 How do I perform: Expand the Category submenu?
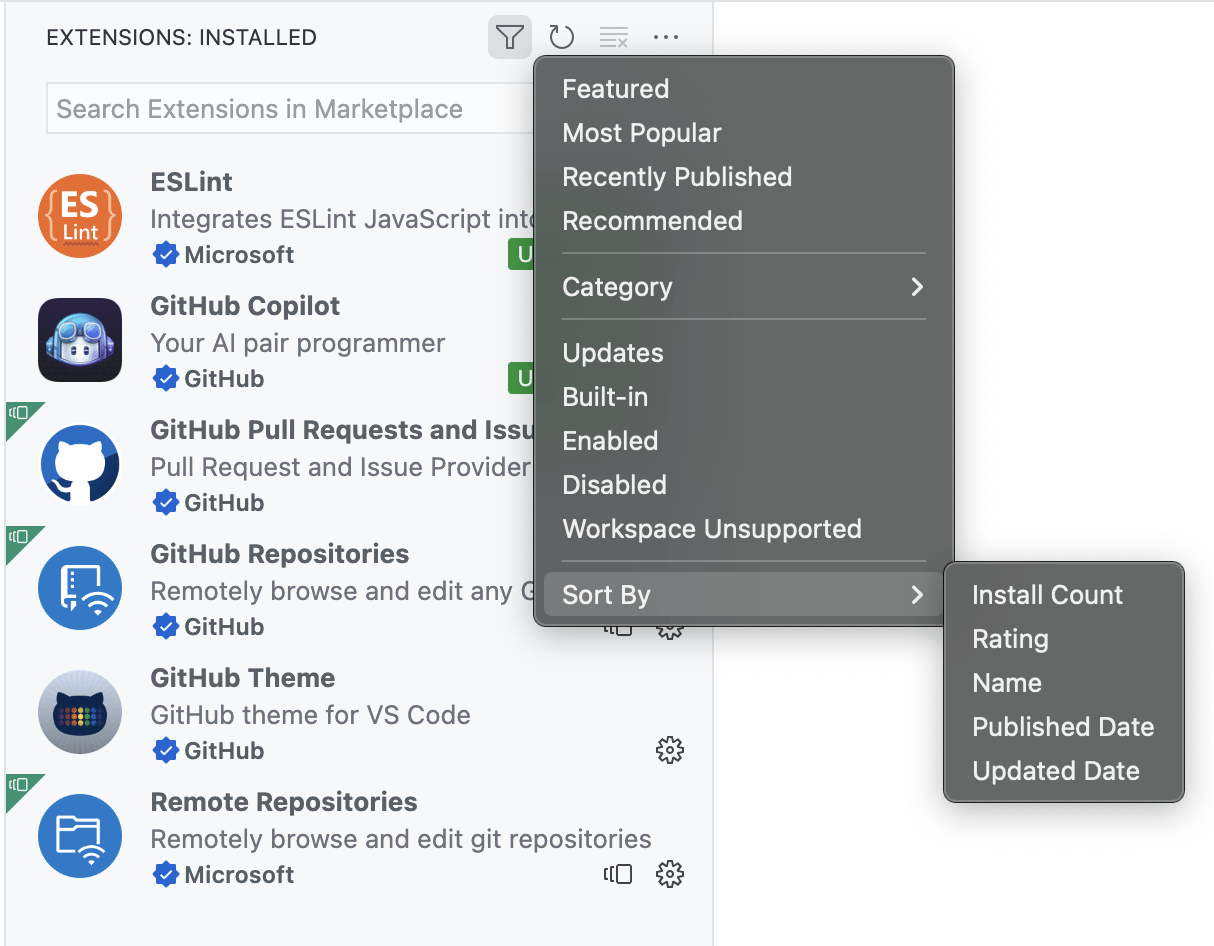[617, 287]
